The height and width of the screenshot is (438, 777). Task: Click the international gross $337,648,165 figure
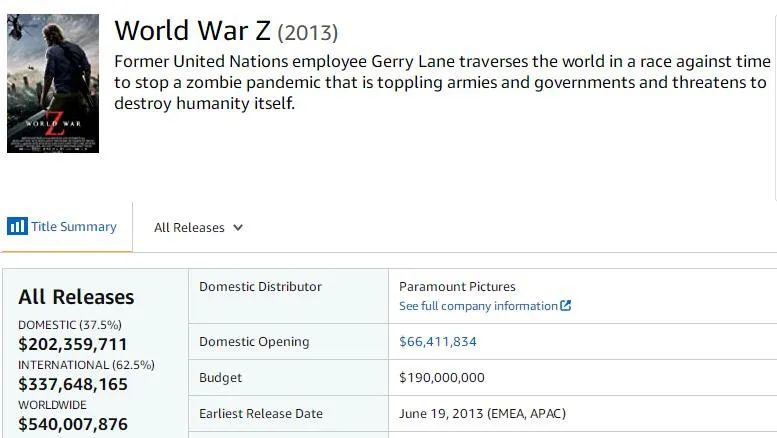click(x=73, y=384)
